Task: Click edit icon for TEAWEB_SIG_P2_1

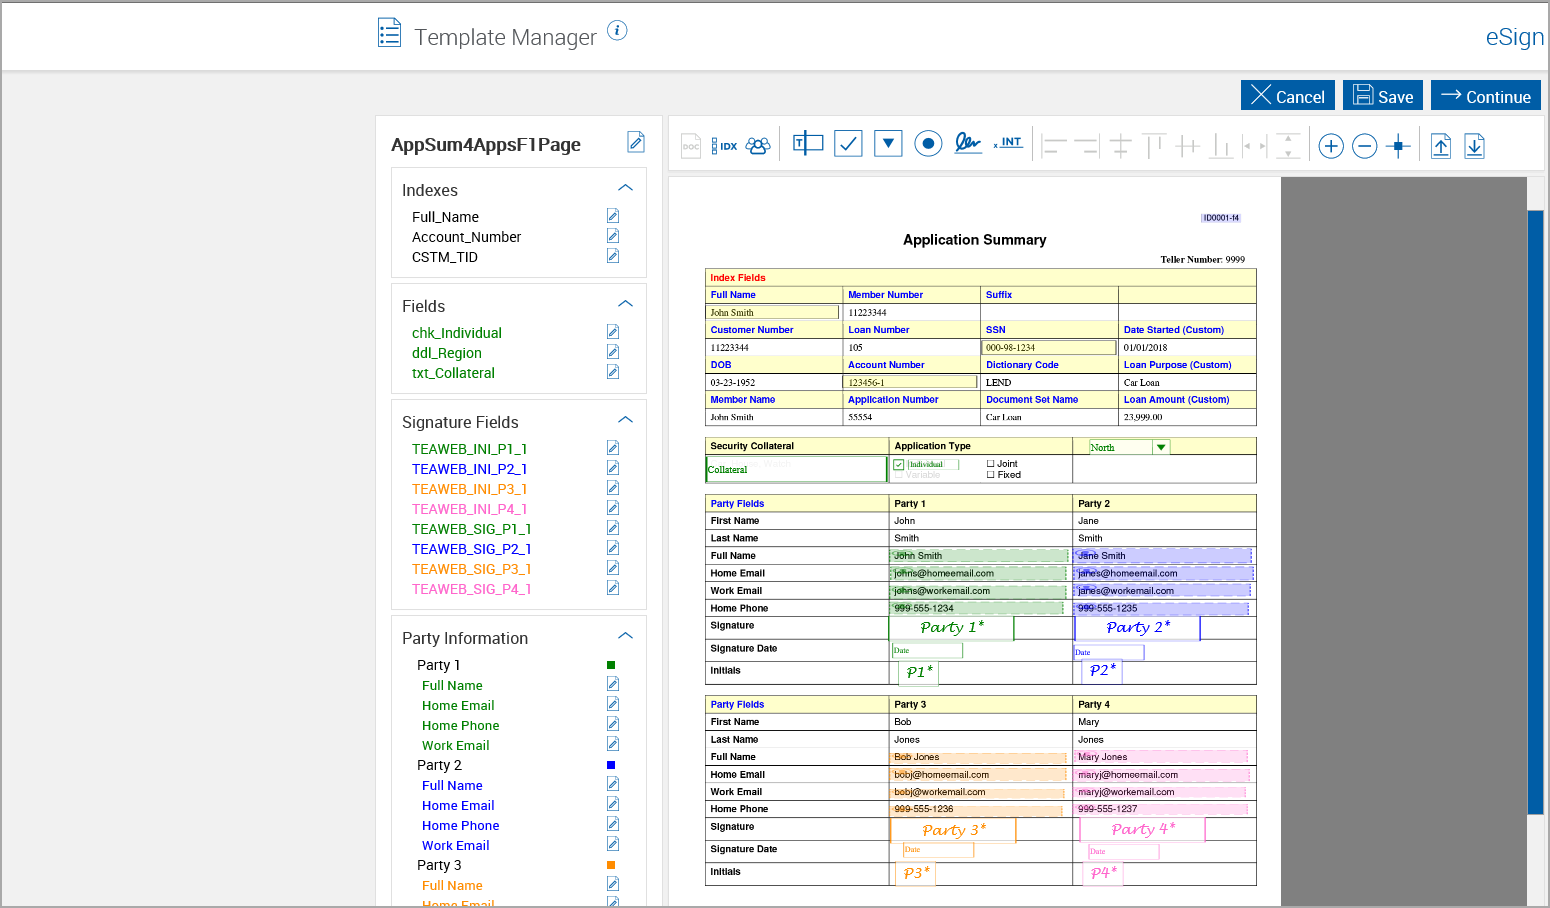Action: (613, 548)
